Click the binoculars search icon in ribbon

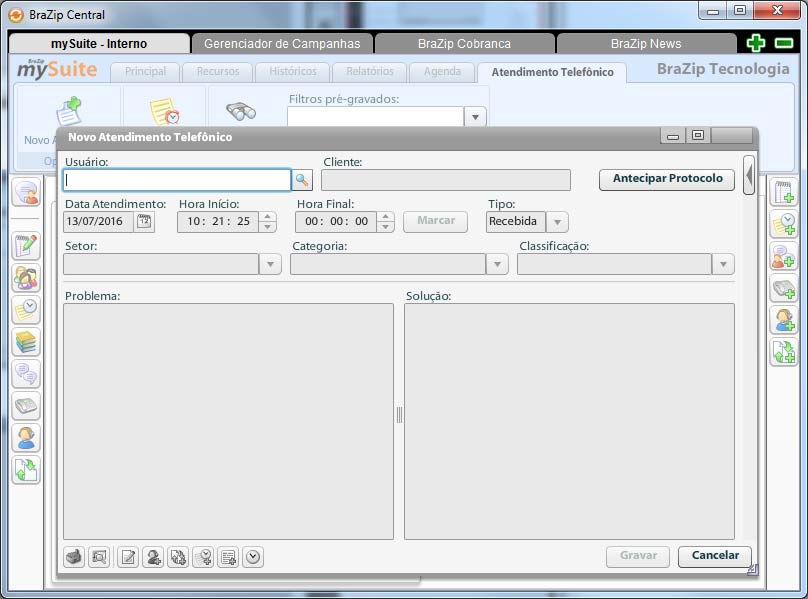click(x=241, y=111)
